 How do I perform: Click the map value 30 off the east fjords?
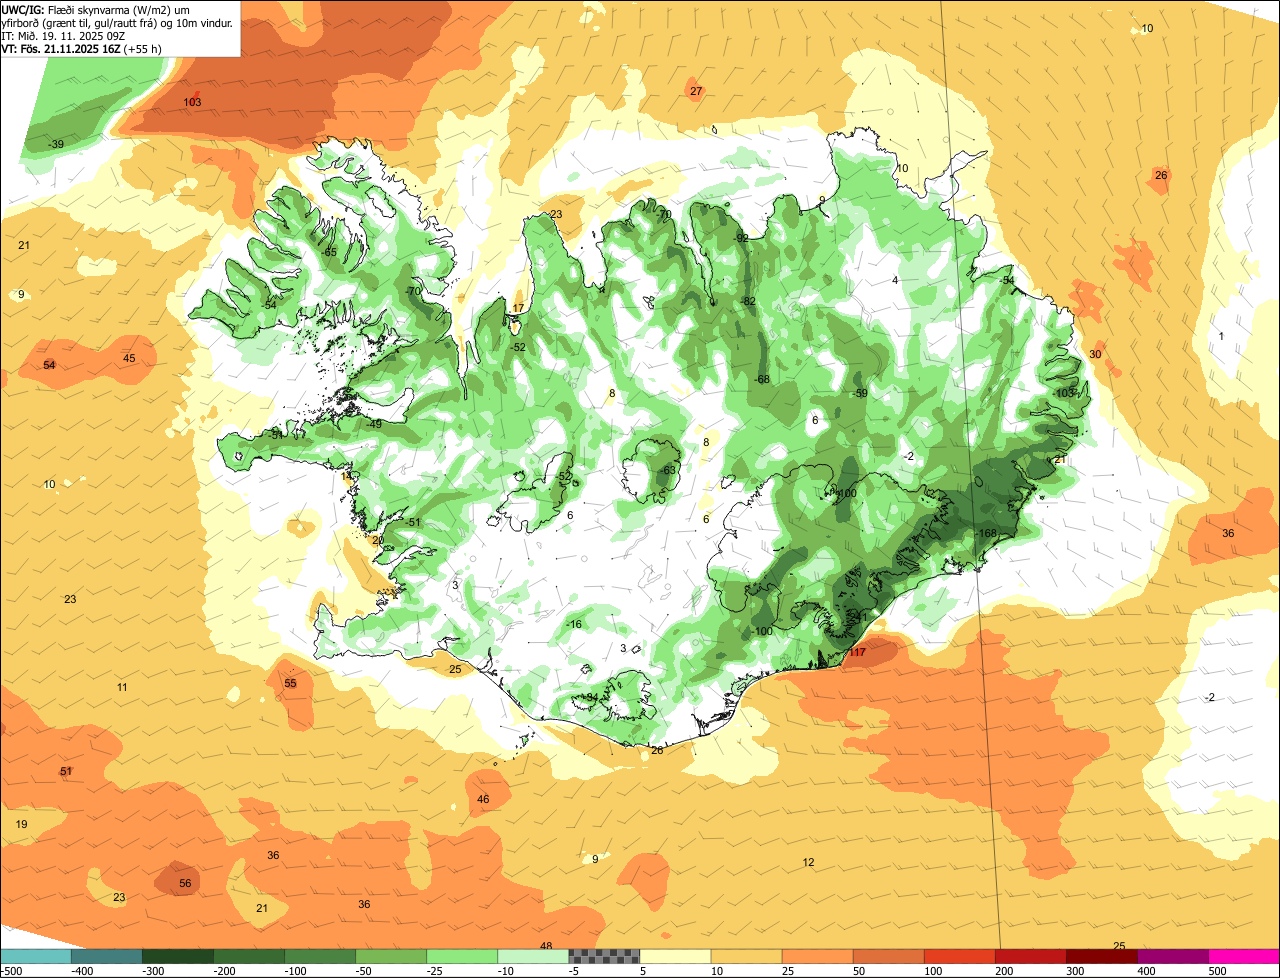[x=1095, y=354]
